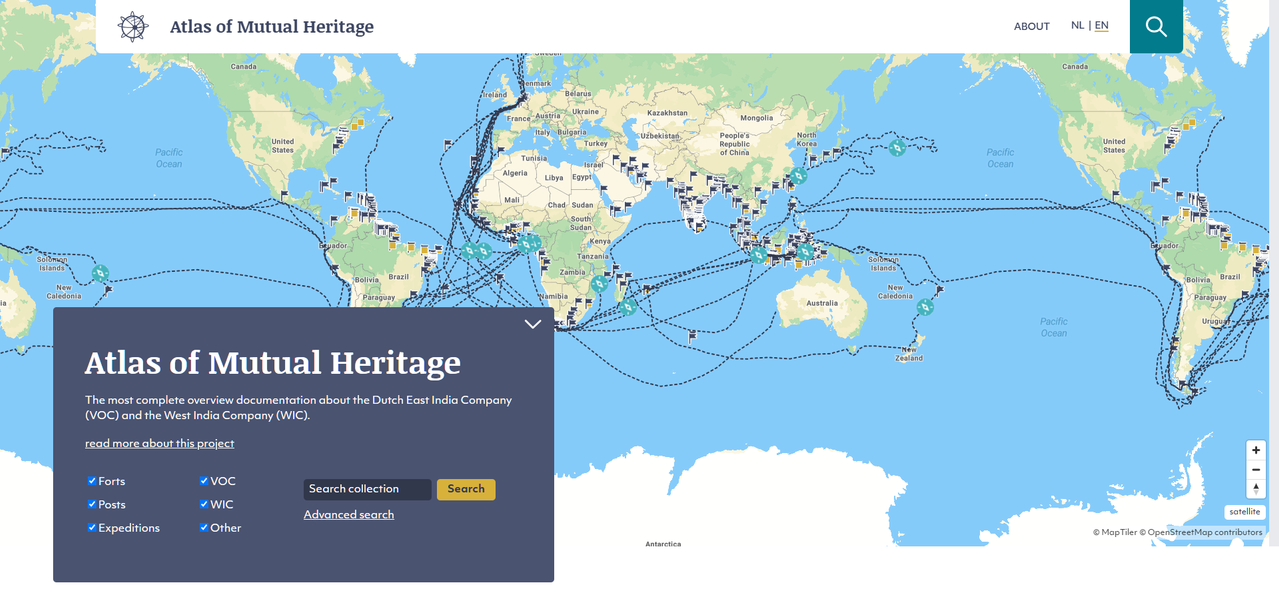The width and height of the screenshot is (1279, 607).
Task: Zoom out the map with minus button
Action: 1256,469
